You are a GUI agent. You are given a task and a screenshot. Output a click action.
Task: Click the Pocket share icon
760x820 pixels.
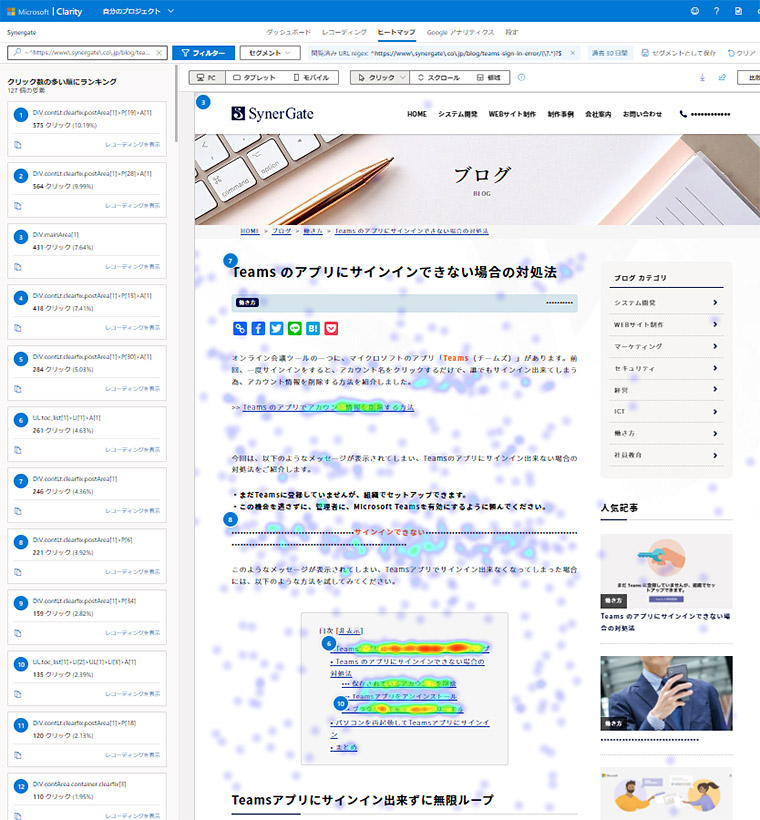coord(331,328)
